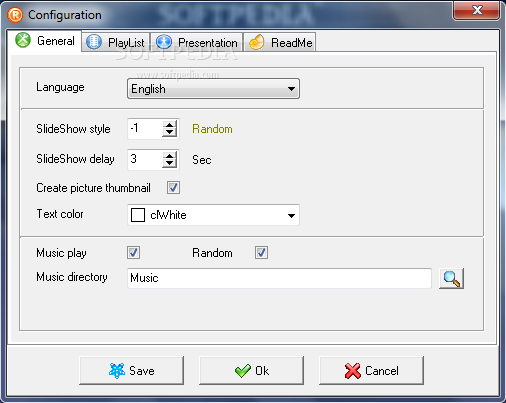Image resolution: width=506 pixels, height=403 pixels.
Task: Browse for music directory with magnifier icon
Action: 451,278
